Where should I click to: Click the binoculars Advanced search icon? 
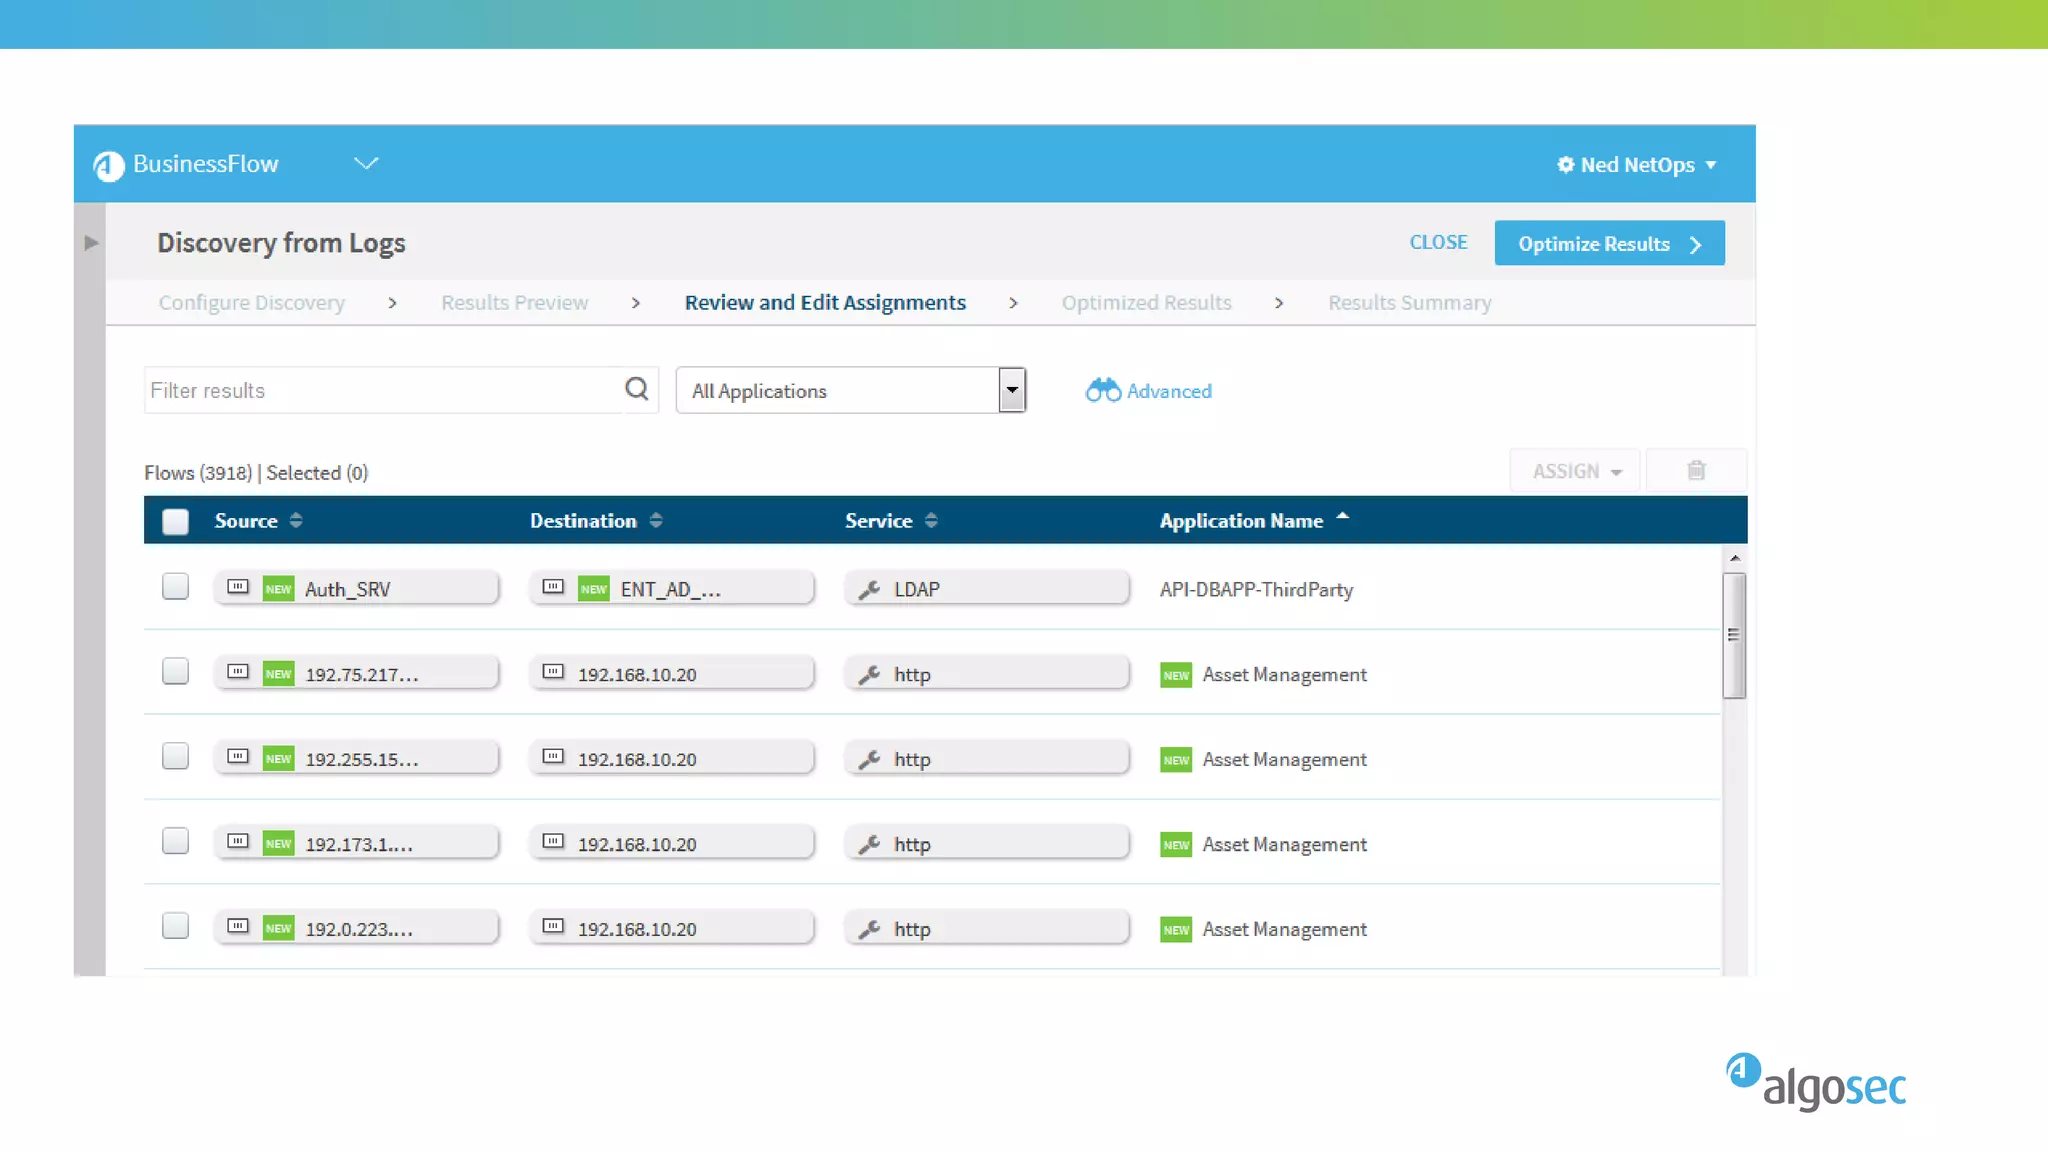click(1103, 391)
